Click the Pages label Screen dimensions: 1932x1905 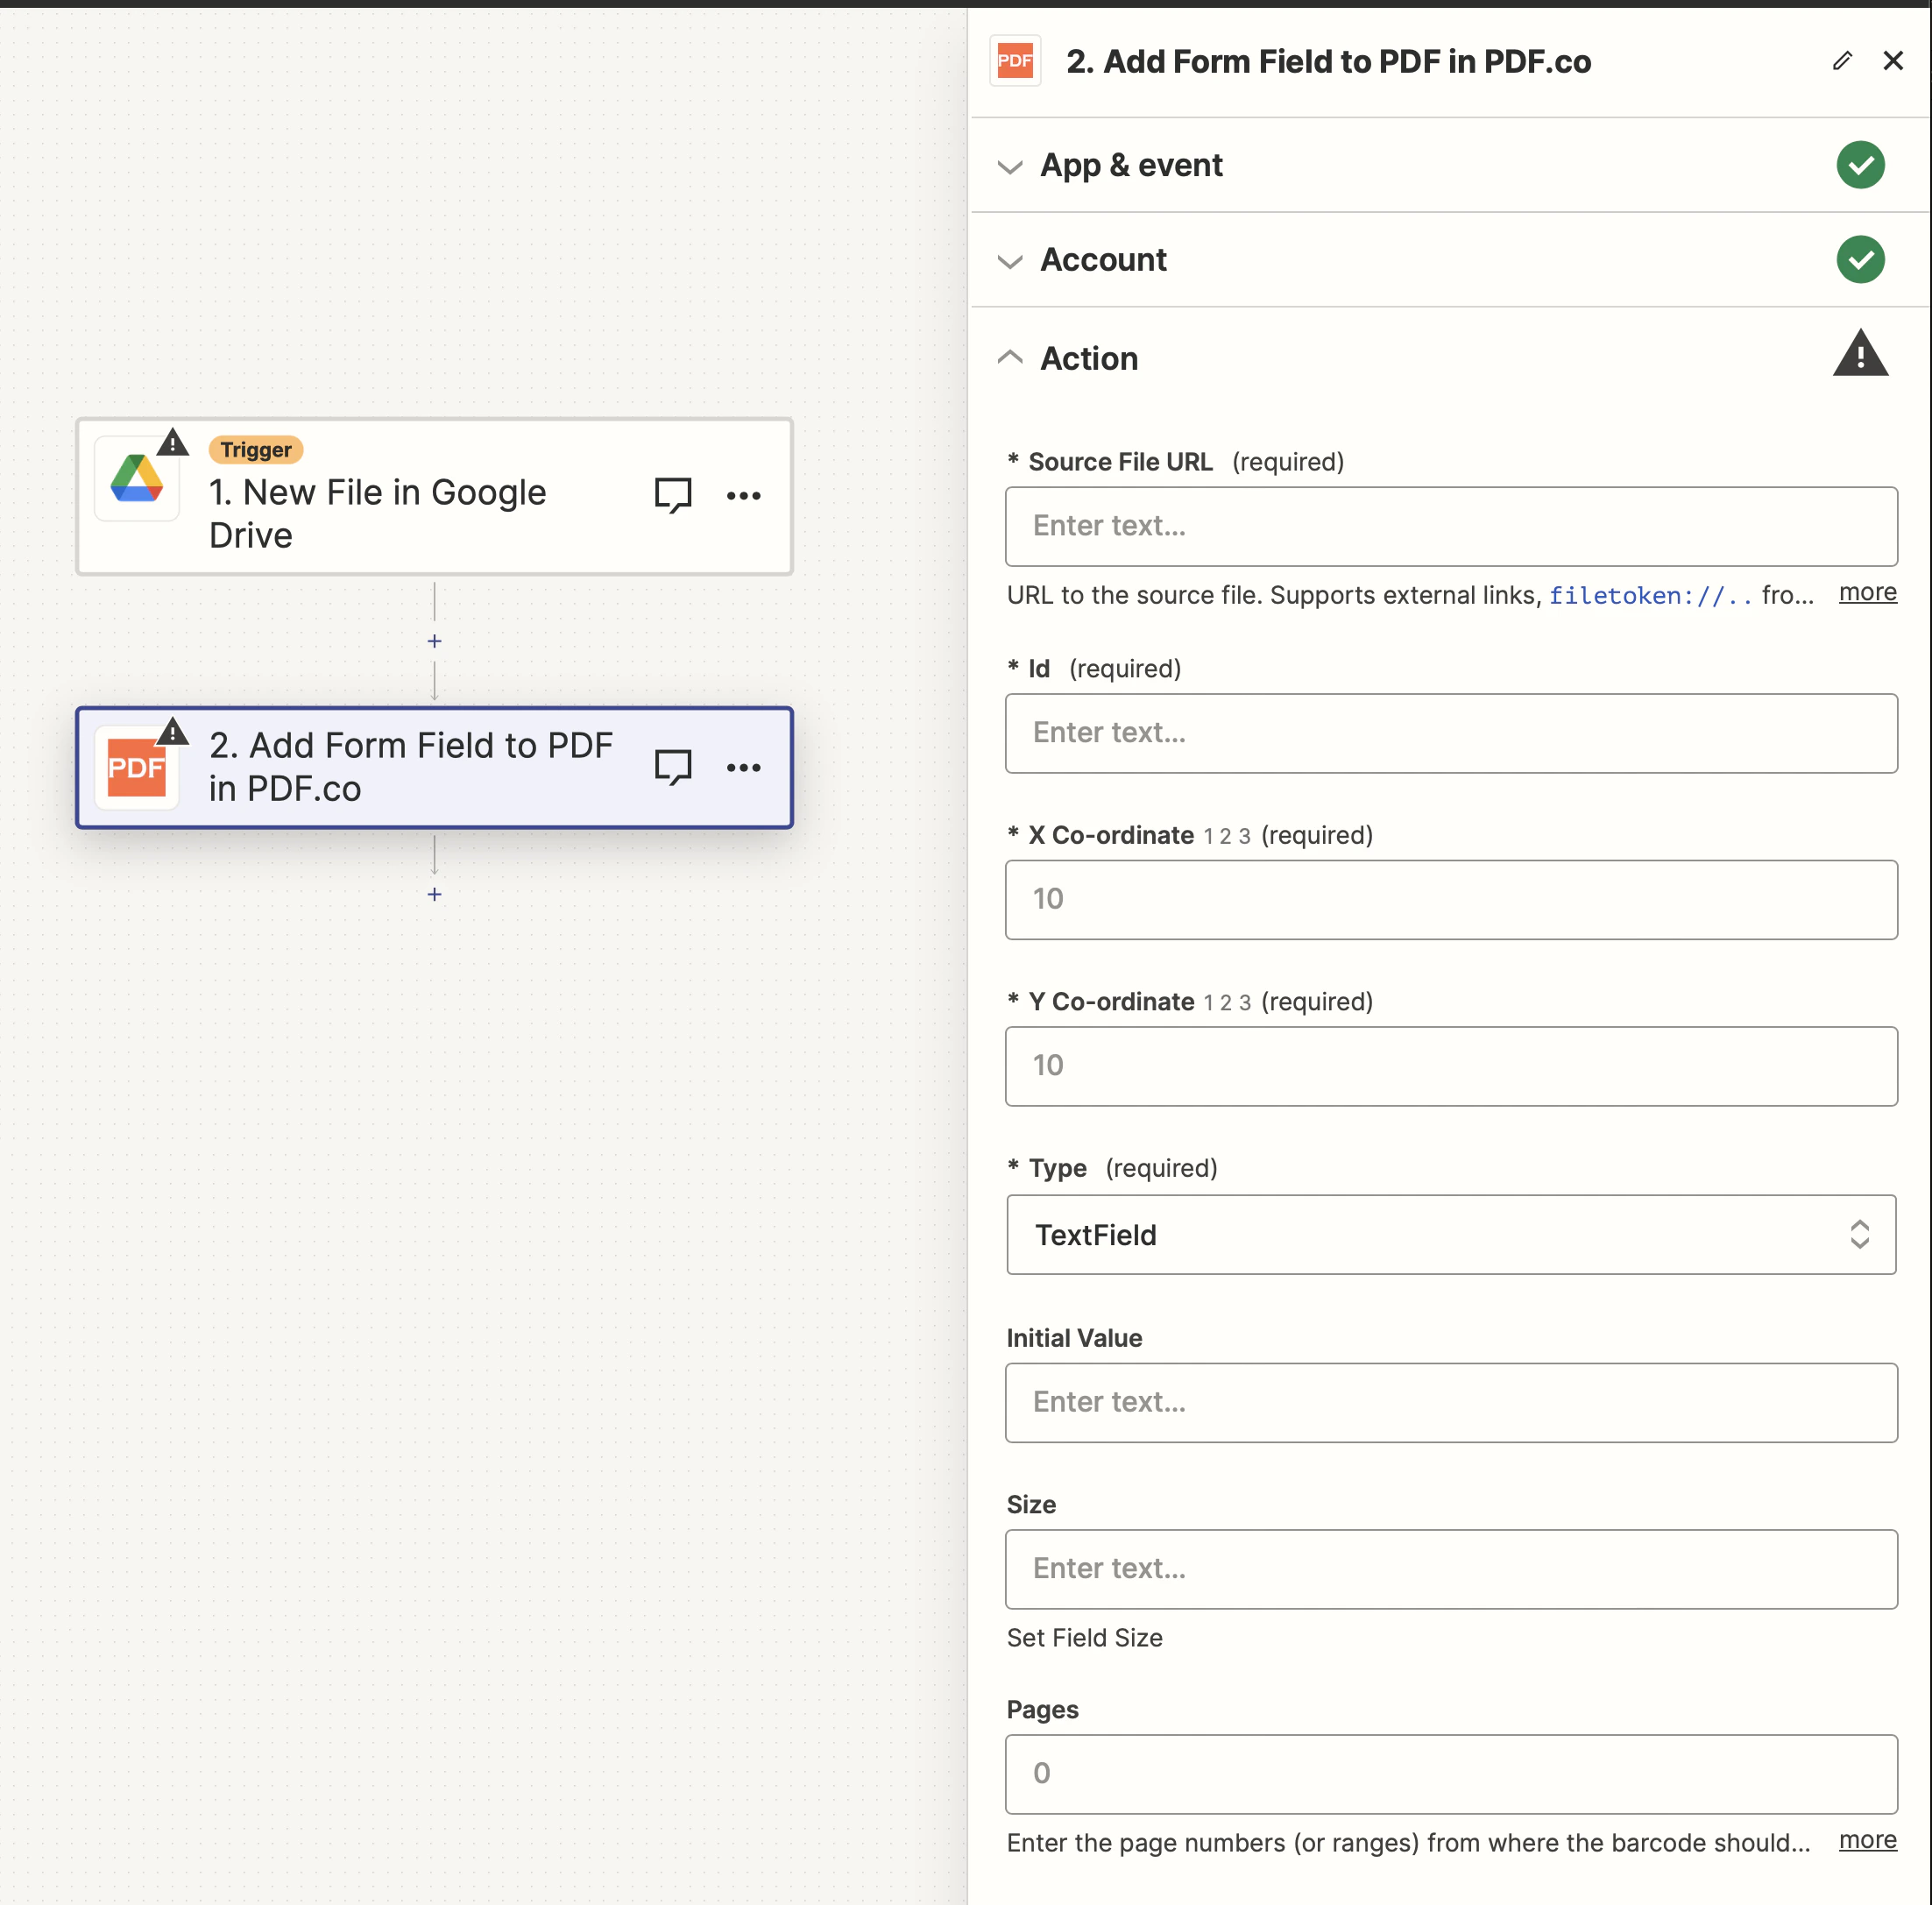click(x=1042, y=1710)
